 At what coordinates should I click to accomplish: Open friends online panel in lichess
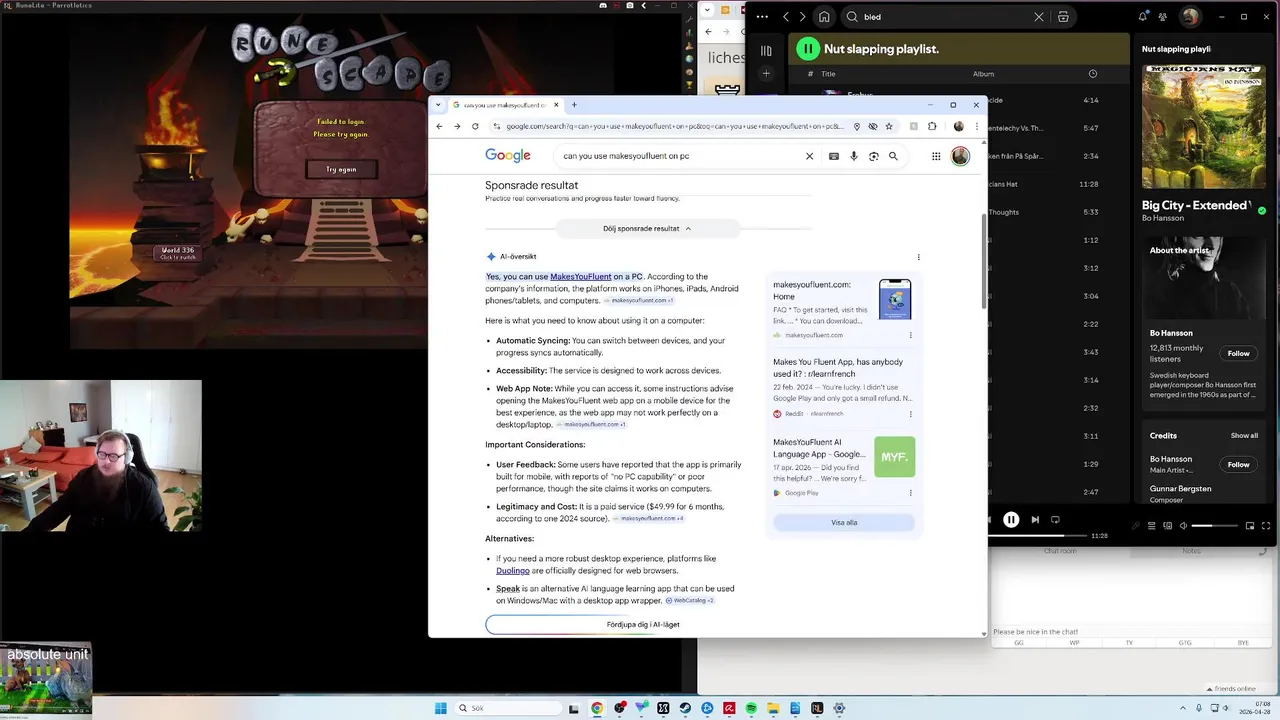click(1233, 688)
